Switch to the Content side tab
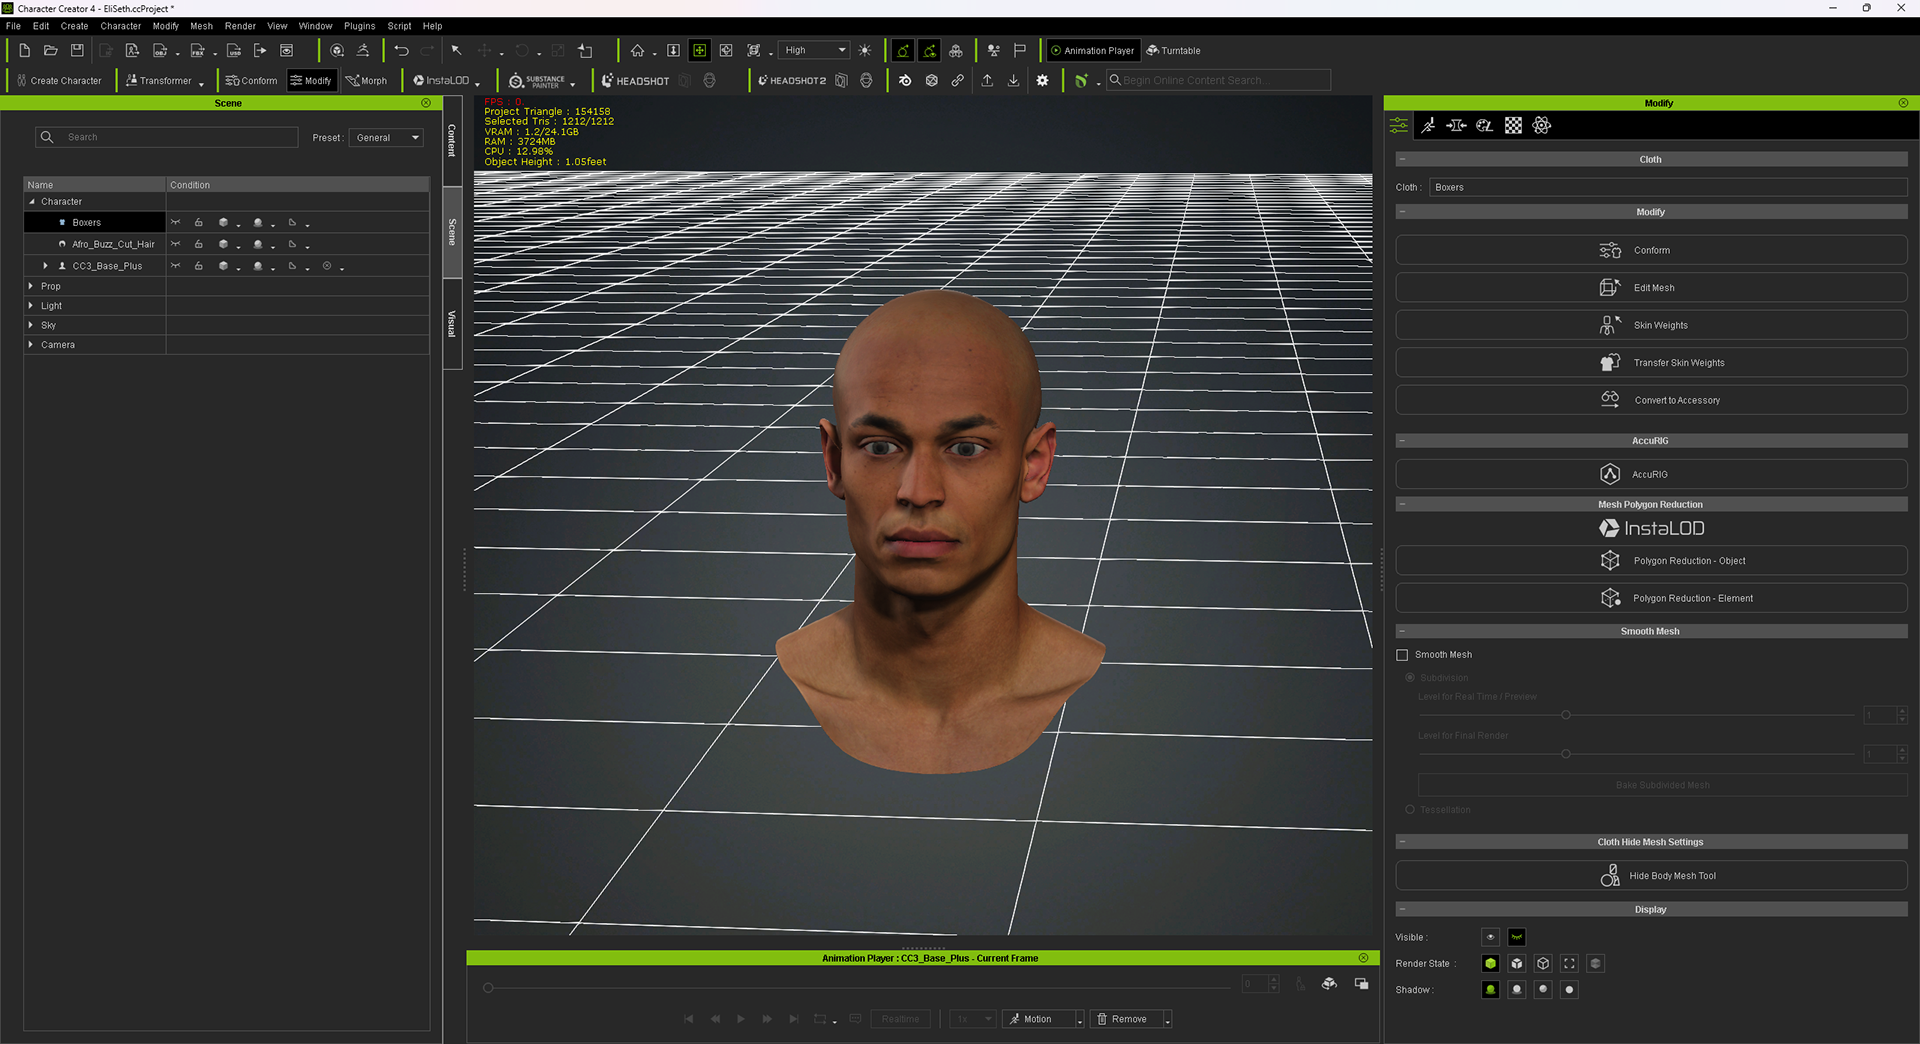This screenshot has width=1920, height=1044. (x=452, y=140)
